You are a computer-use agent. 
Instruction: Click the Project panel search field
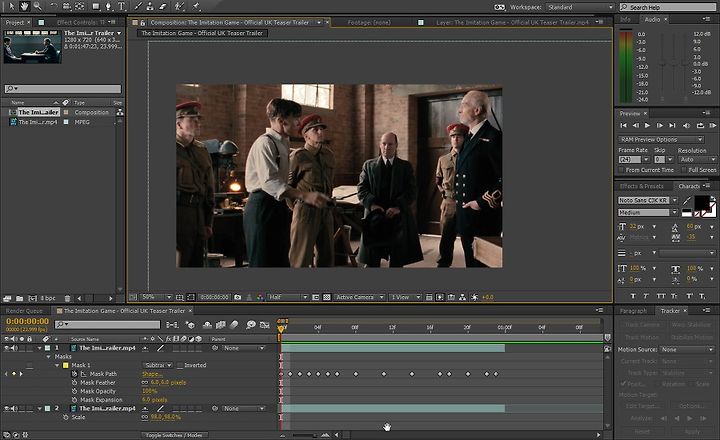pyautogui.click(x=63, y=89)
